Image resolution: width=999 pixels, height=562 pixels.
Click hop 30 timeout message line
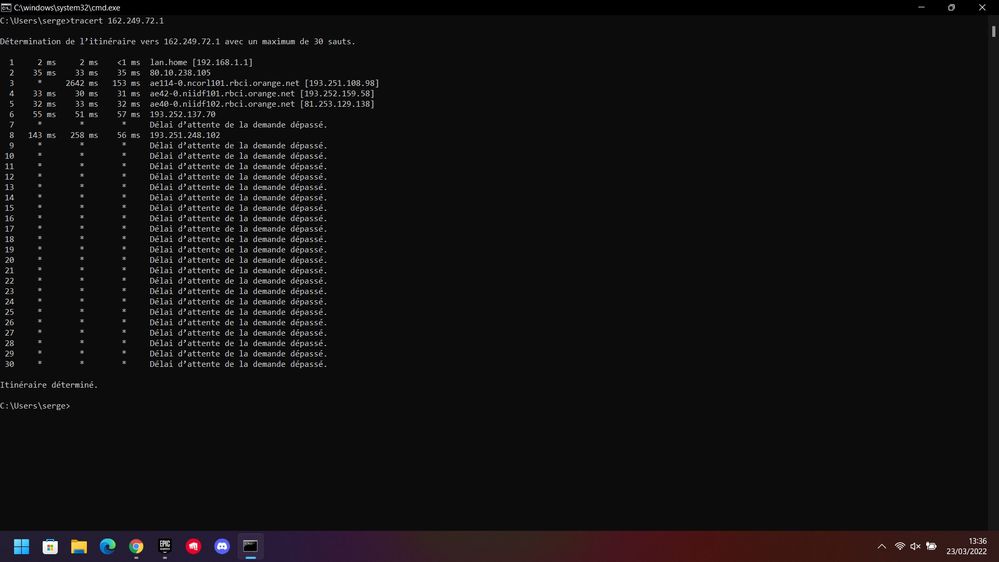pos(238,364)
